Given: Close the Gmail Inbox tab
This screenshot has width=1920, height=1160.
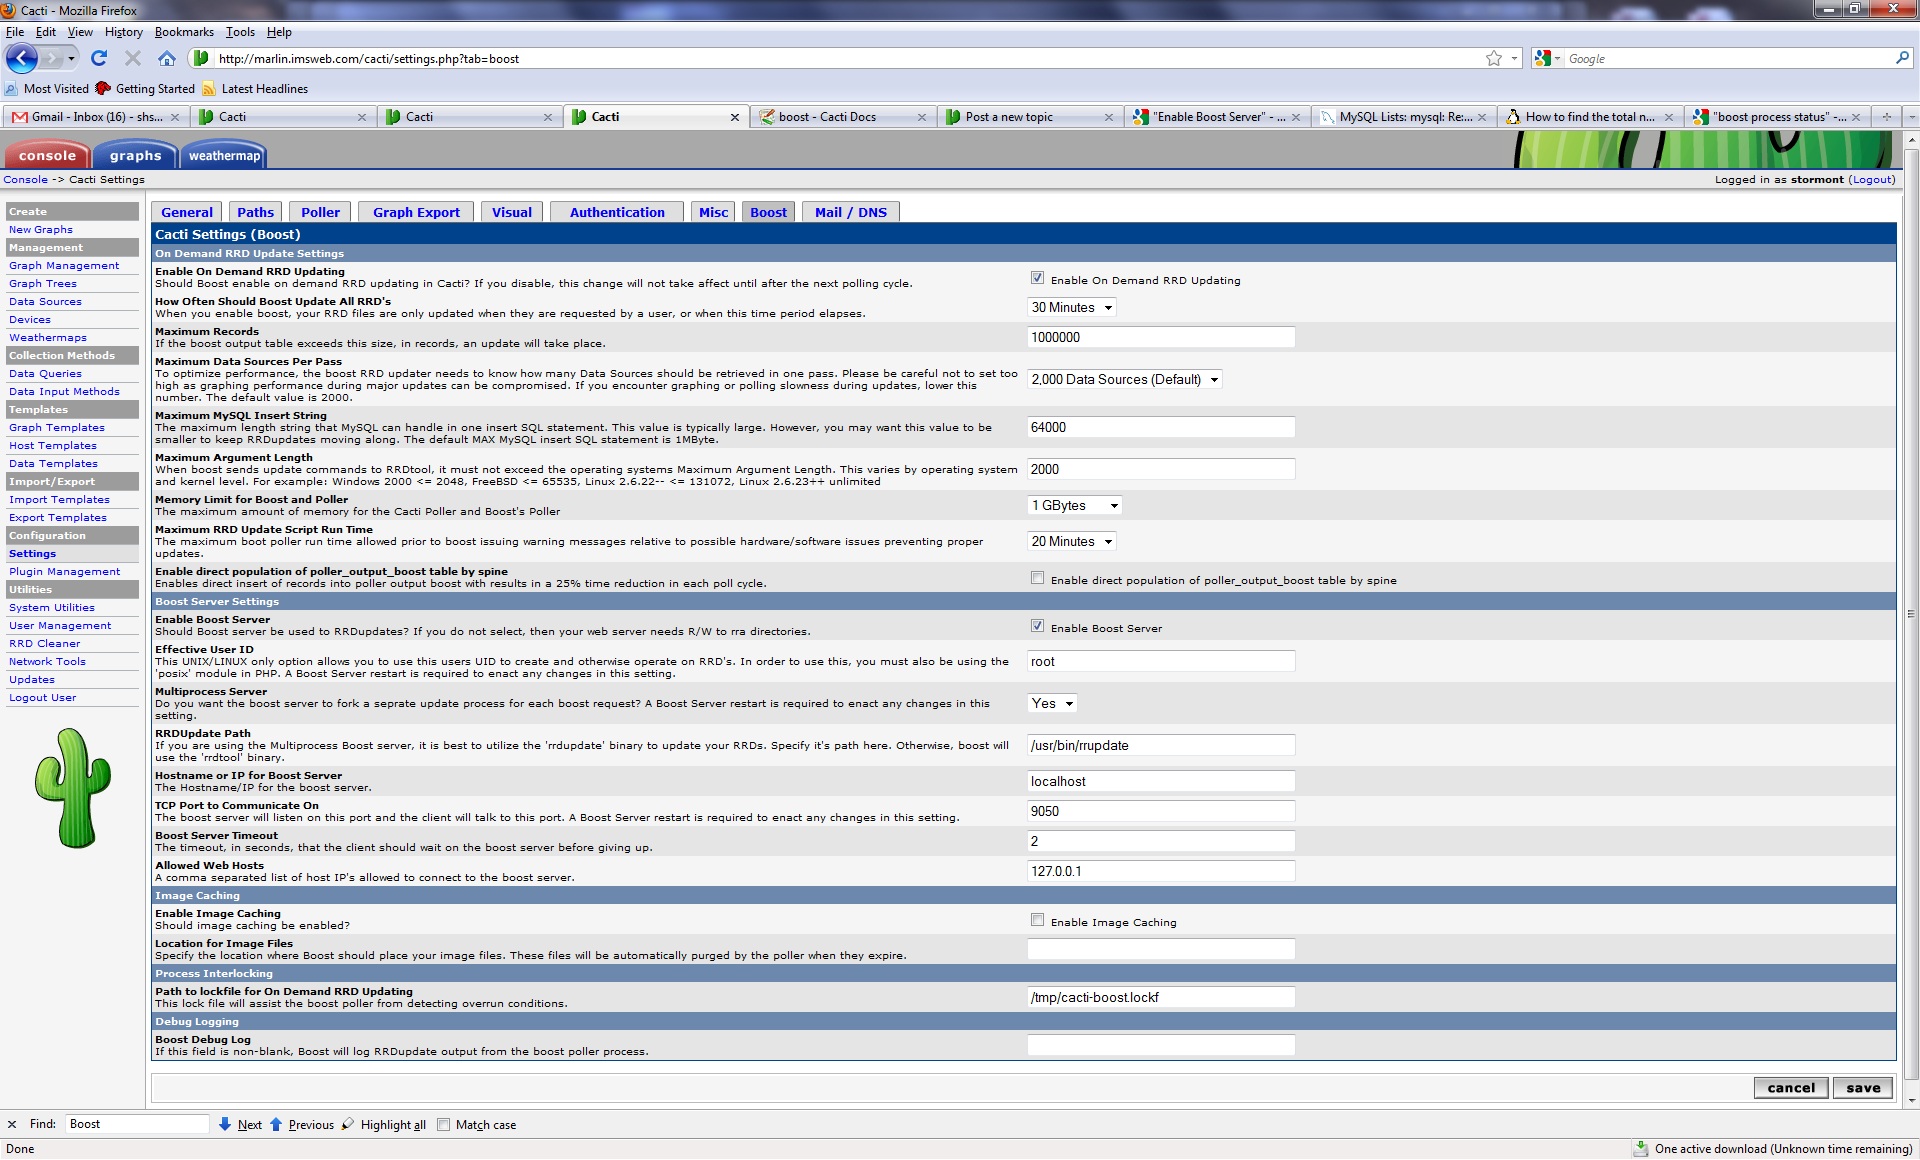Looking at the screenshot, I should (175, 117).
